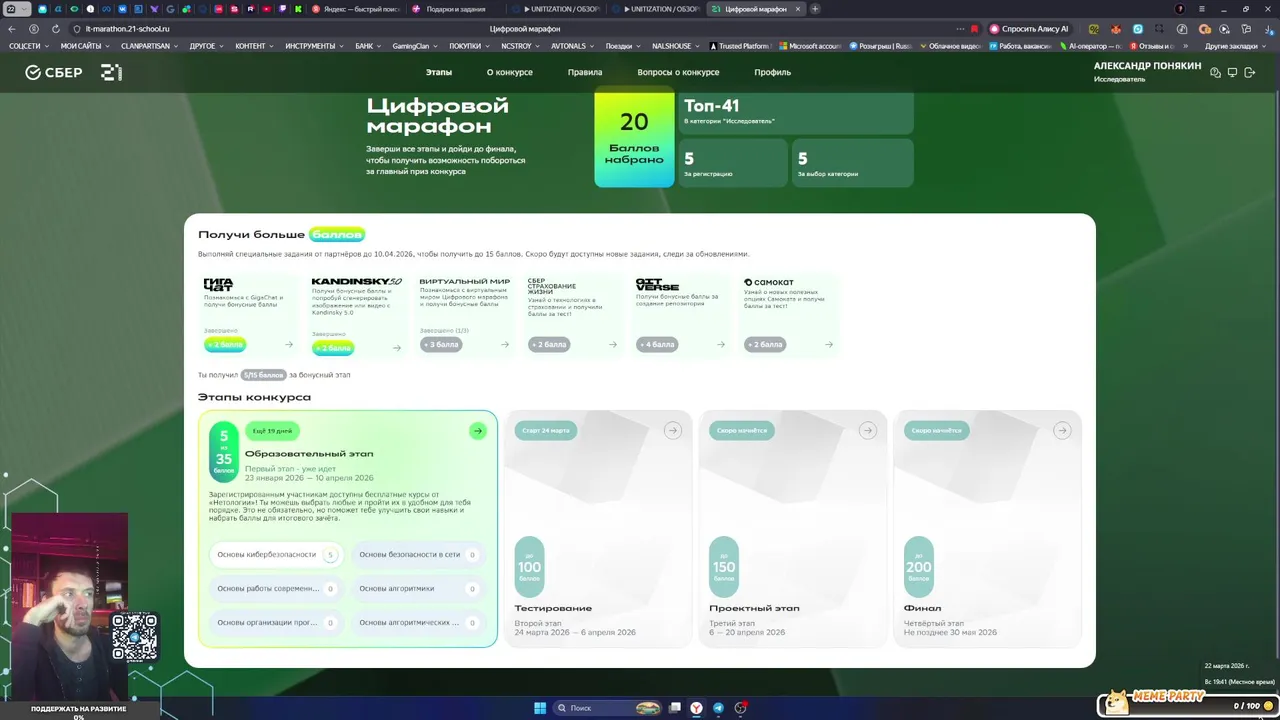The height and width of the screenshot is (720, 1280).
Task: Click the Топ-41 ranking tile
Action: (x=796, y=112)
